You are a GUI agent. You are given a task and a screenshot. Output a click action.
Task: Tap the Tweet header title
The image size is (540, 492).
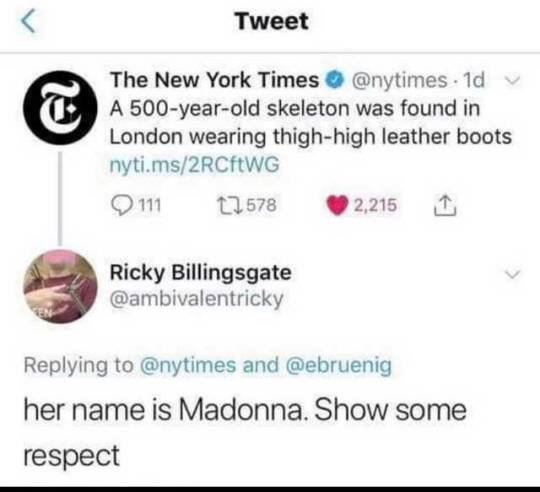click(x=272, y=21)
